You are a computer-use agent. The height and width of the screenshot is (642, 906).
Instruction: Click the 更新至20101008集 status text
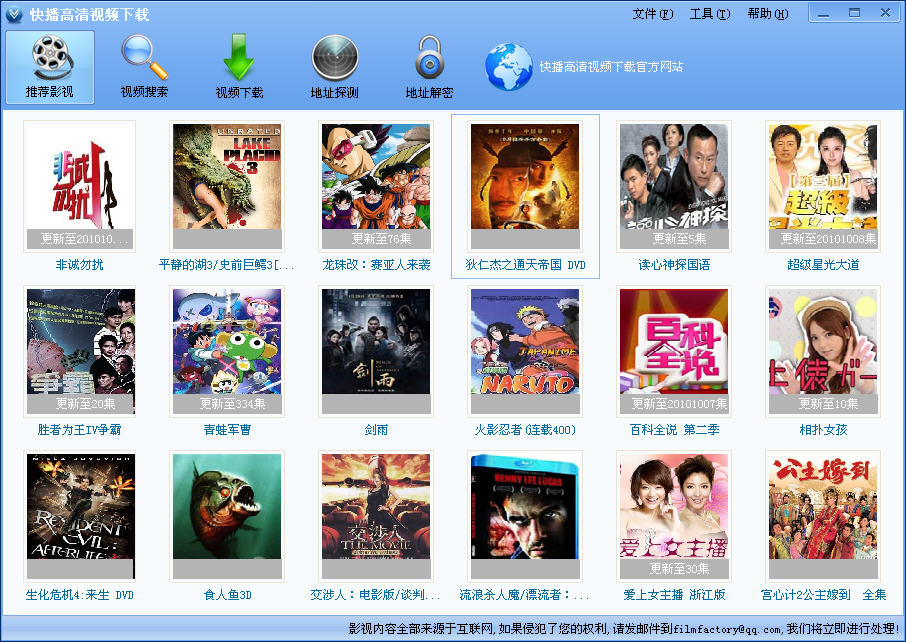(828, 239)
